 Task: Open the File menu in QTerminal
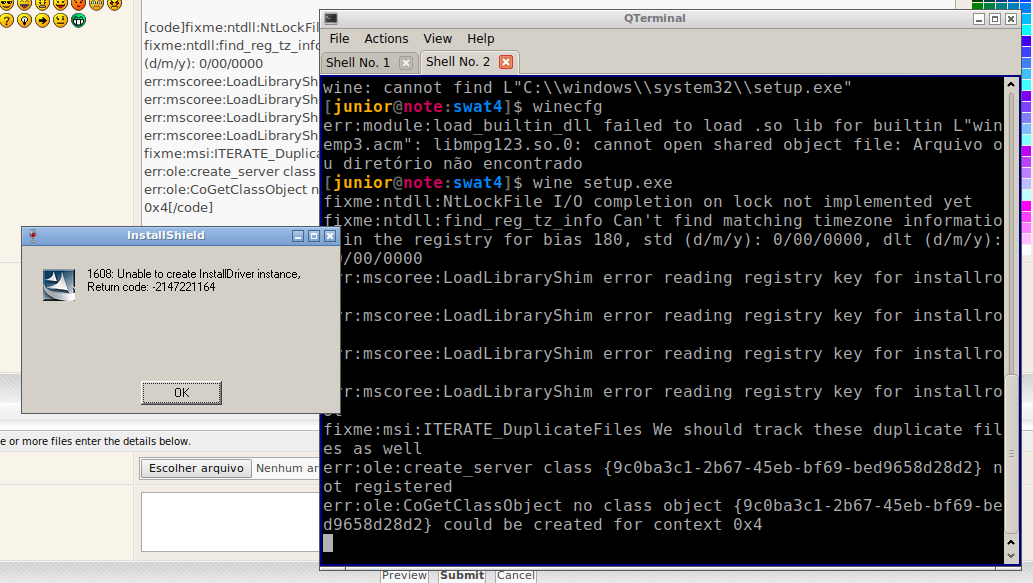pyautogui.click(x=339, y=39)
